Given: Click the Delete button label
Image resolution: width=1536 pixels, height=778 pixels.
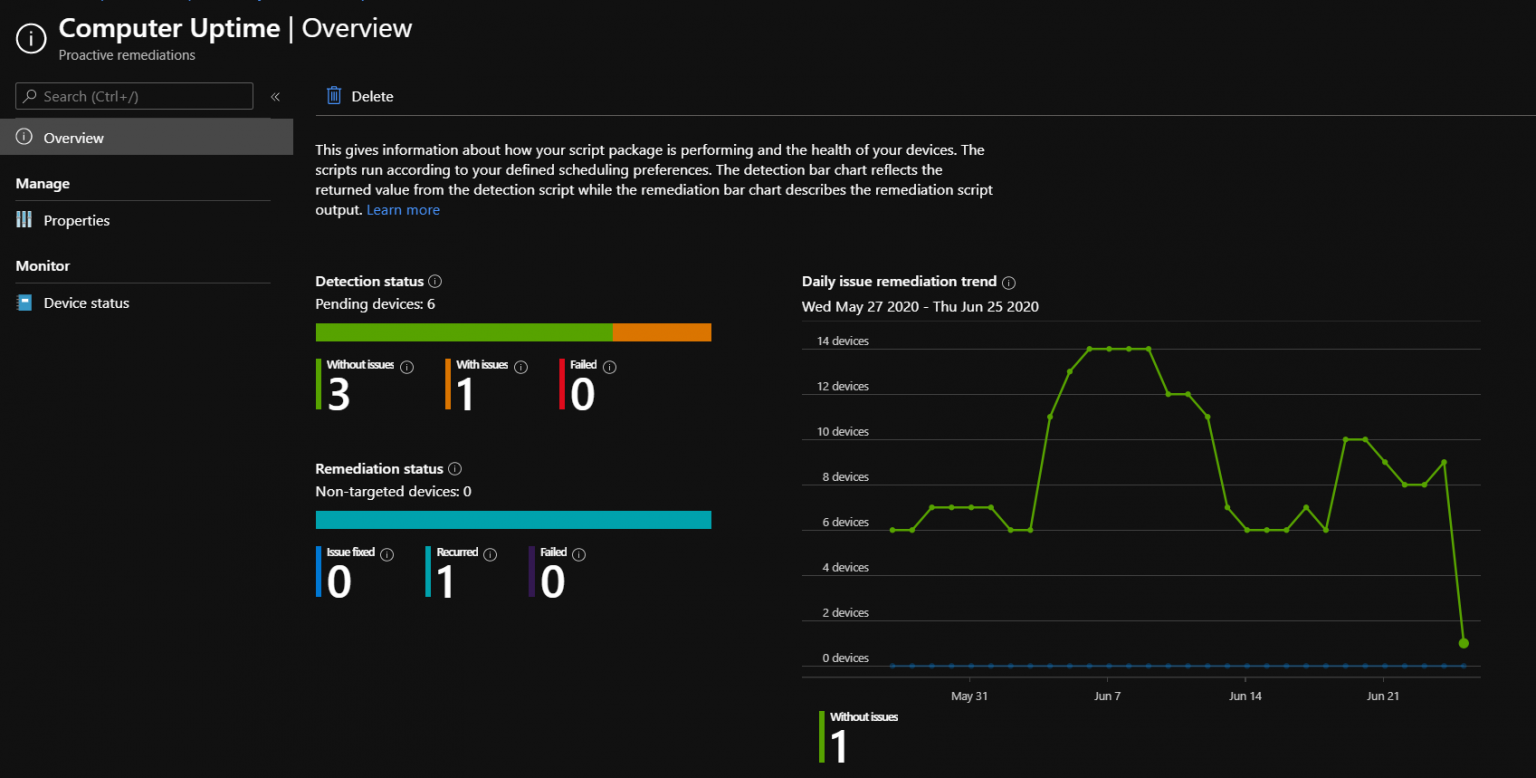Looking at the screenshot, I should click(372, 97).
